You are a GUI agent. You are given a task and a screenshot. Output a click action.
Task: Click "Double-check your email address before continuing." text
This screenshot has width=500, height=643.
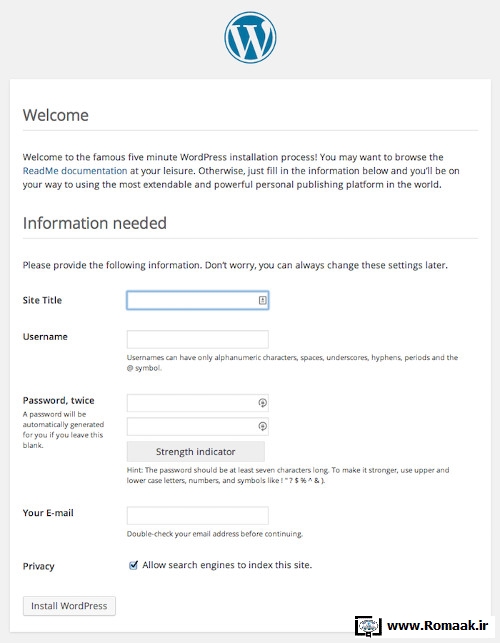(x=215, y=534)
